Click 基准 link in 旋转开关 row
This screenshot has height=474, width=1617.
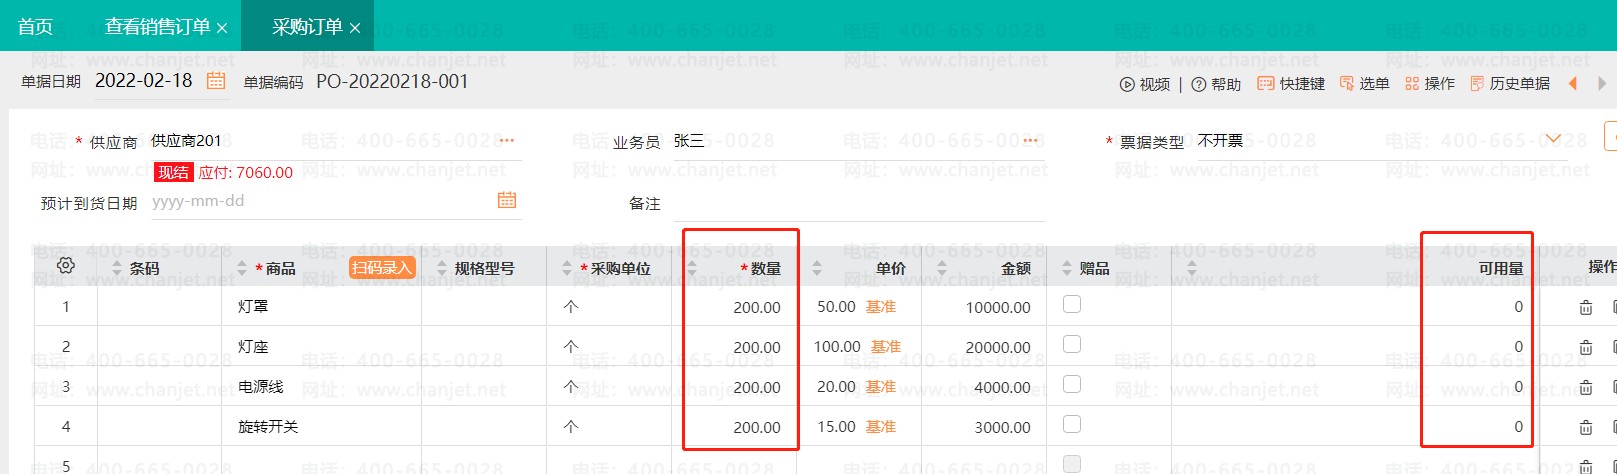(x=881, y=427)
